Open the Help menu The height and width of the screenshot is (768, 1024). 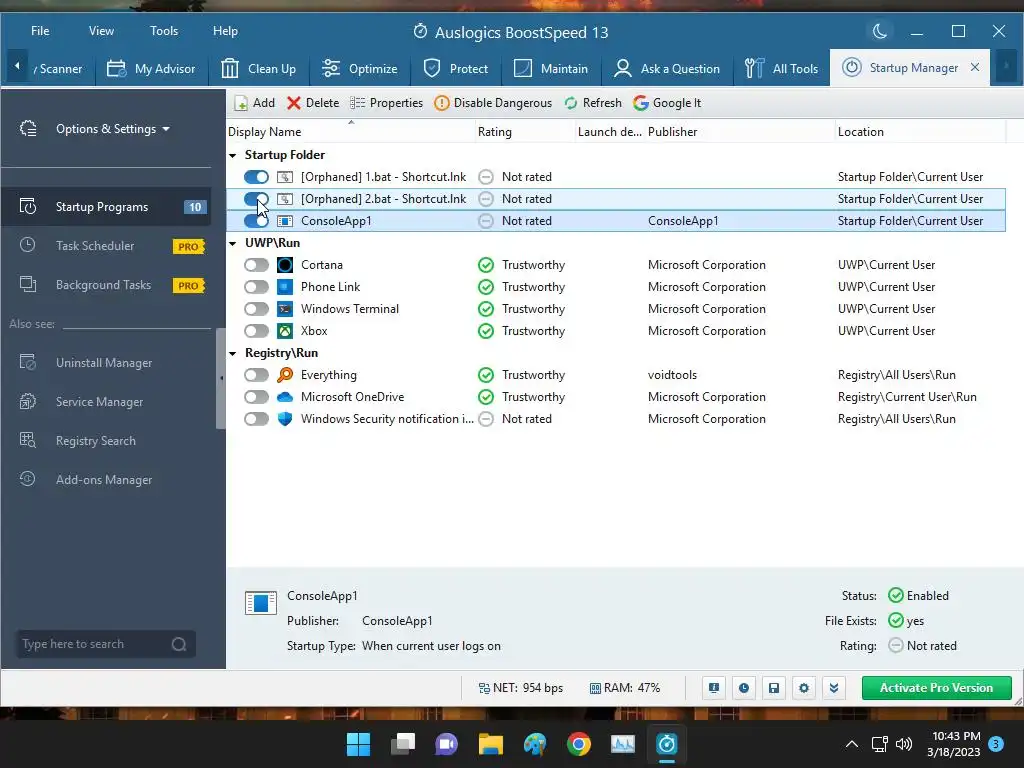225,31
